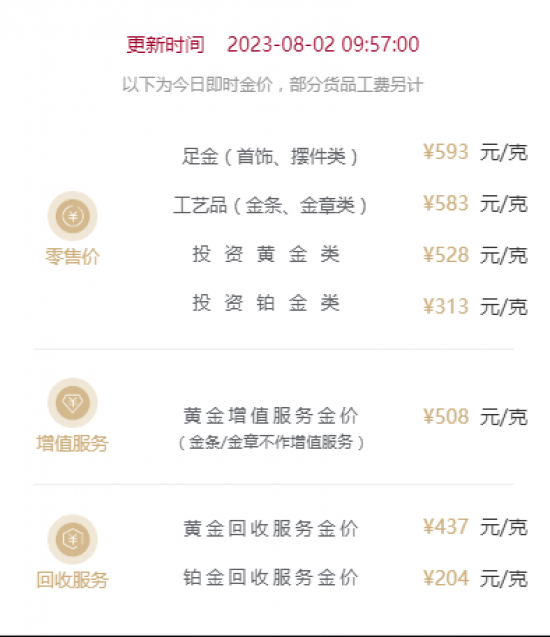
Task: Click the 投资铂金类 row label
Action: tap(266, 303)
